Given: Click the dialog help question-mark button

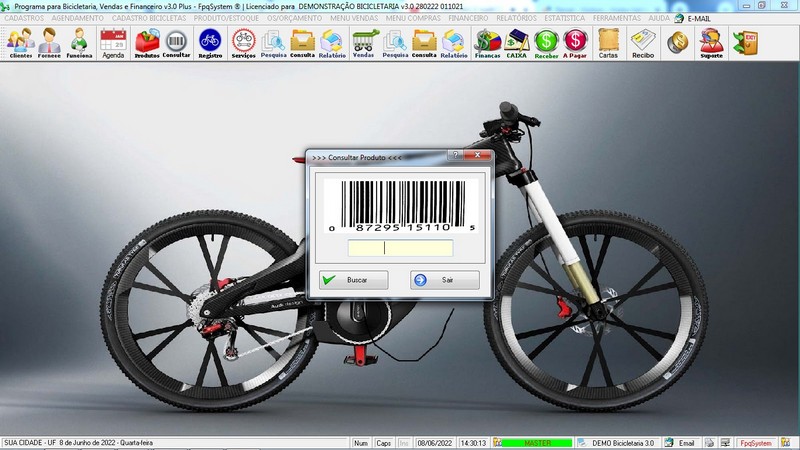Looking at the screenshot, I should point(455,155).
